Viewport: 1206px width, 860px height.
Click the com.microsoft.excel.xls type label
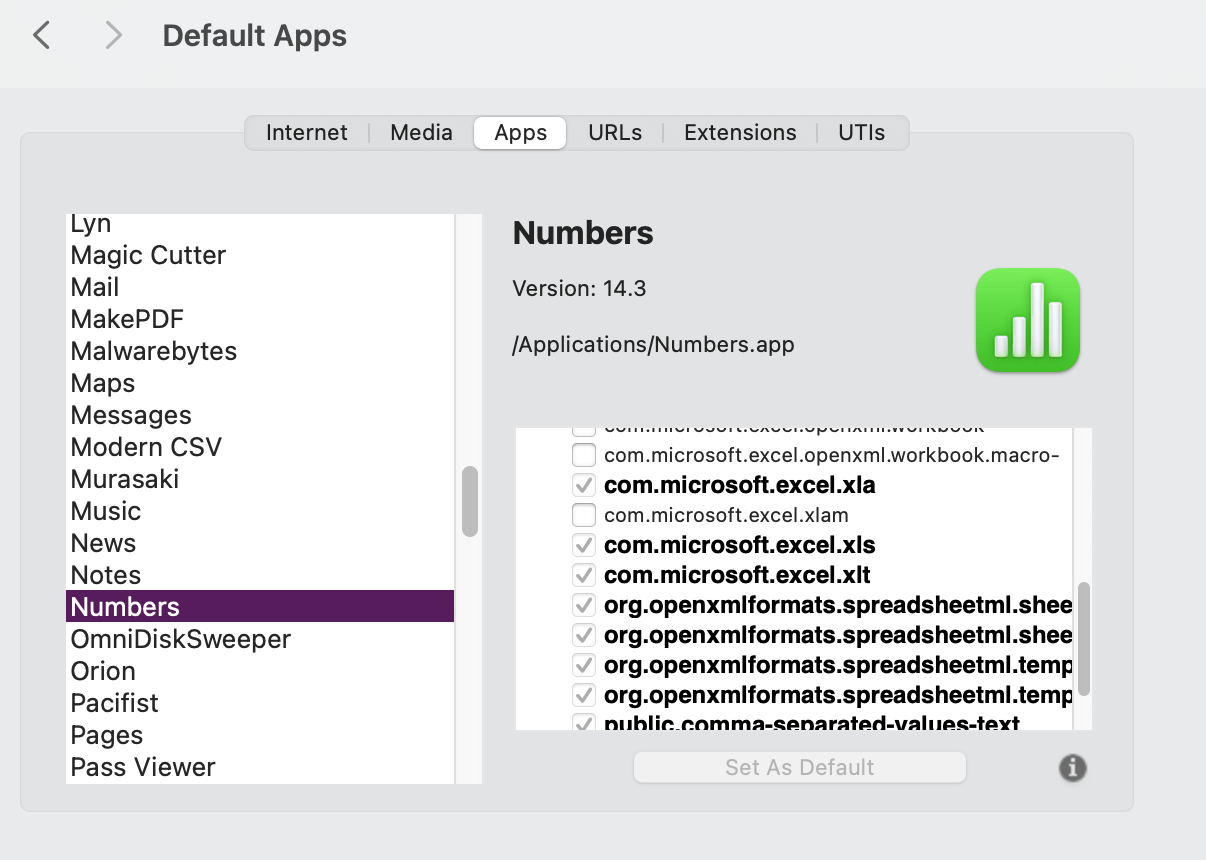pos(740,546)
